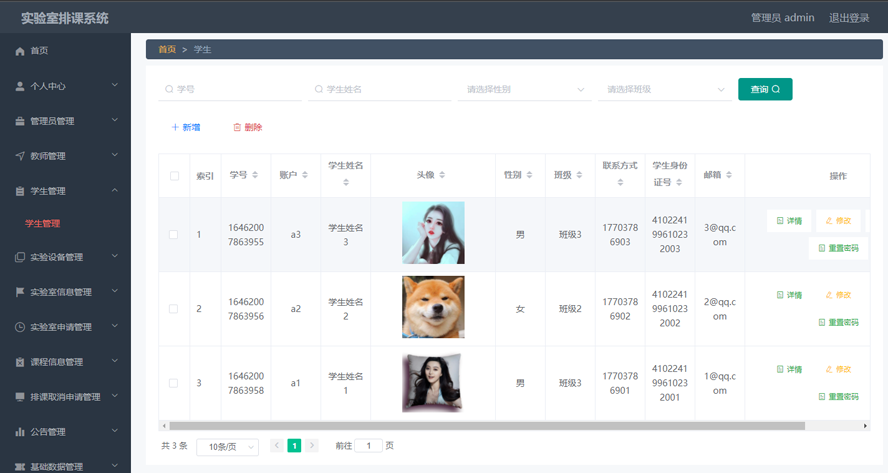
Task: Click the sort arrows on 学号 column
Action: coord(255,175)
